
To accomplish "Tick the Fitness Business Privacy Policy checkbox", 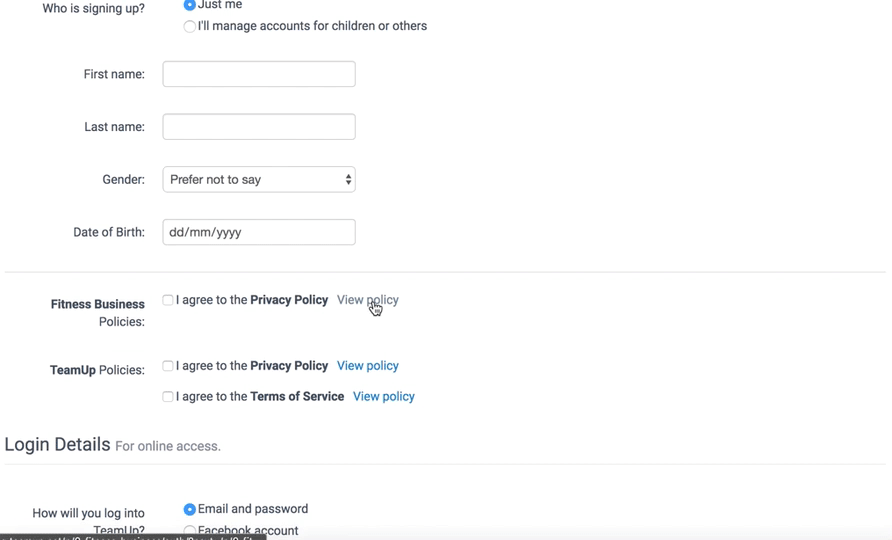I will click(168, 300).
